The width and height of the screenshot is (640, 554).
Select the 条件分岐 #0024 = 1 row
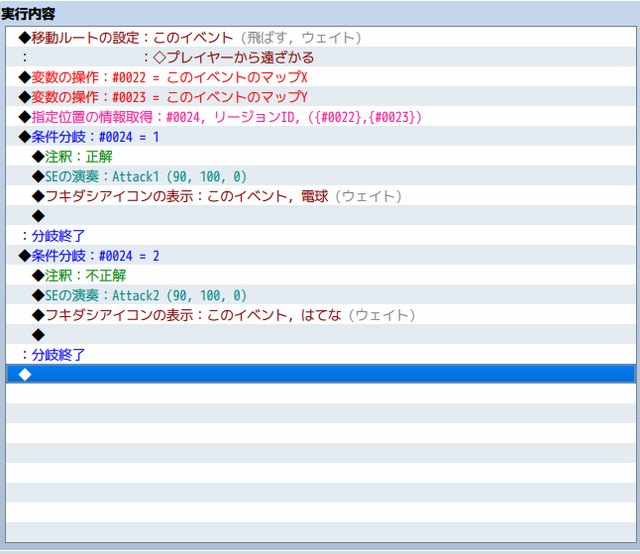[321, 137]
